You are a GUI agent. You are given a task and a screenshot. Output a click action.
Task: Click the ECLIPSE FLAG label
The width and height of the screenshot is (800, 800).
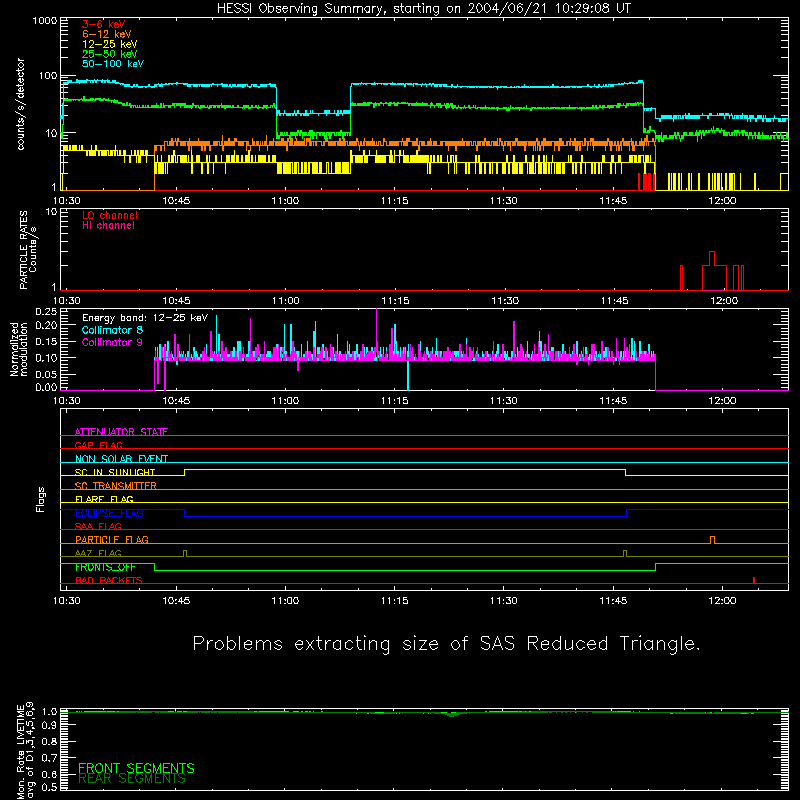click(x=109, y=513)
